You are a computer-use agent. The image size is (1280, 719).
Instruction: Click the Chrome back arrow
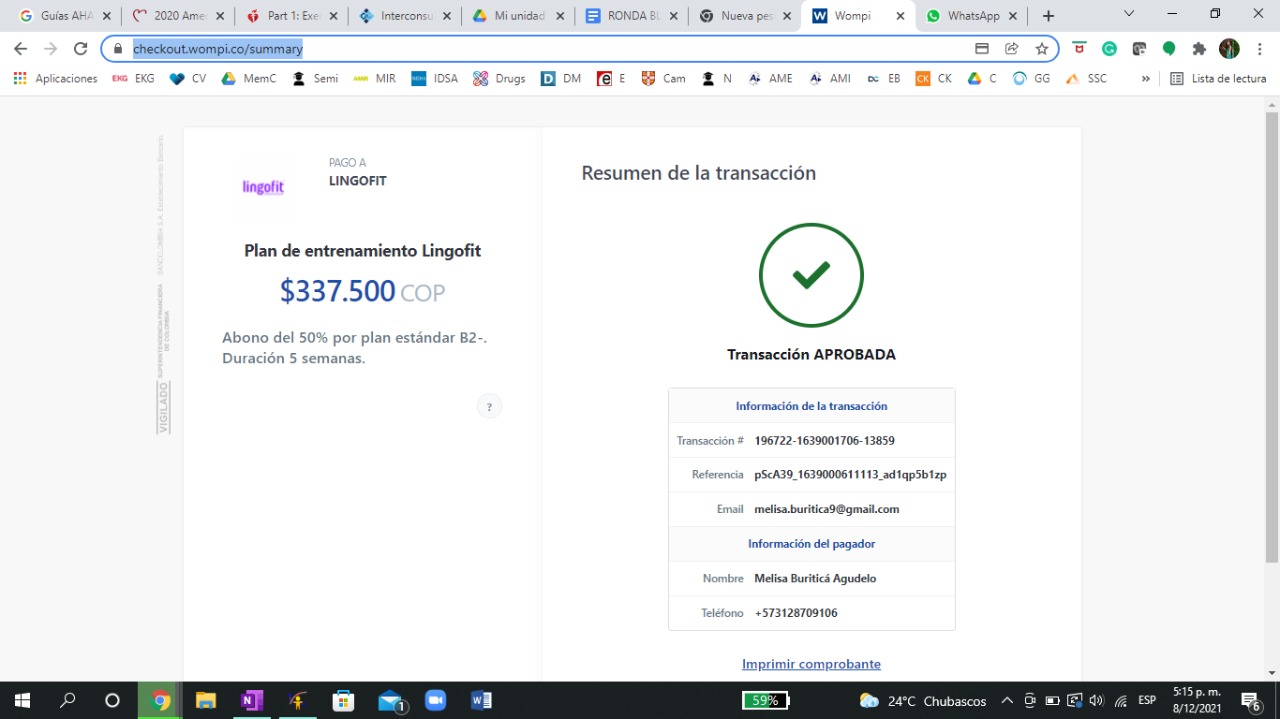click(21, 49)
